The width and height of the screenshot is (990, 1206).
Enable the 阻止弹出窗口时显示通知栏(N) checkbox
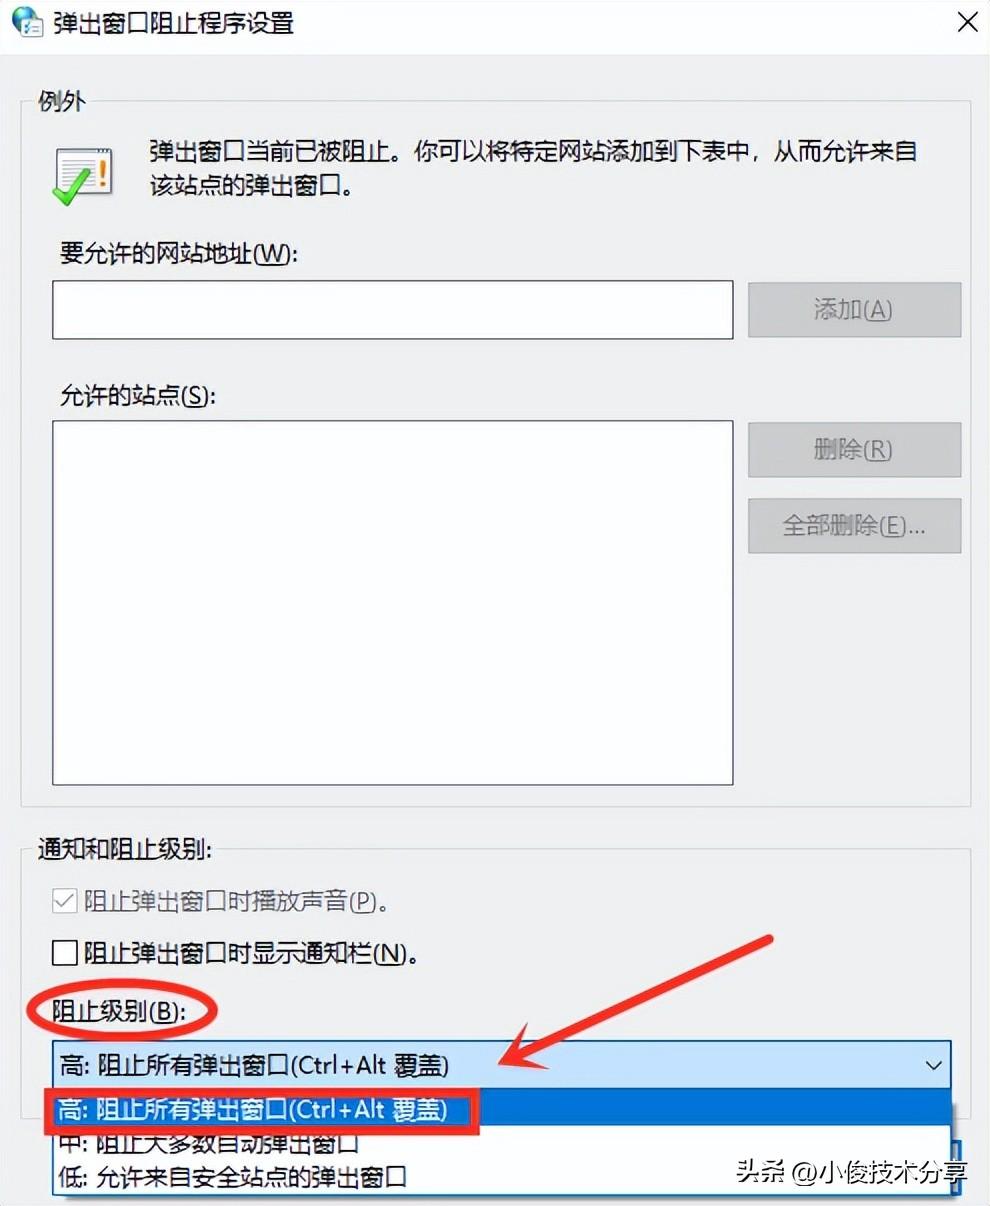pos(65,952)
